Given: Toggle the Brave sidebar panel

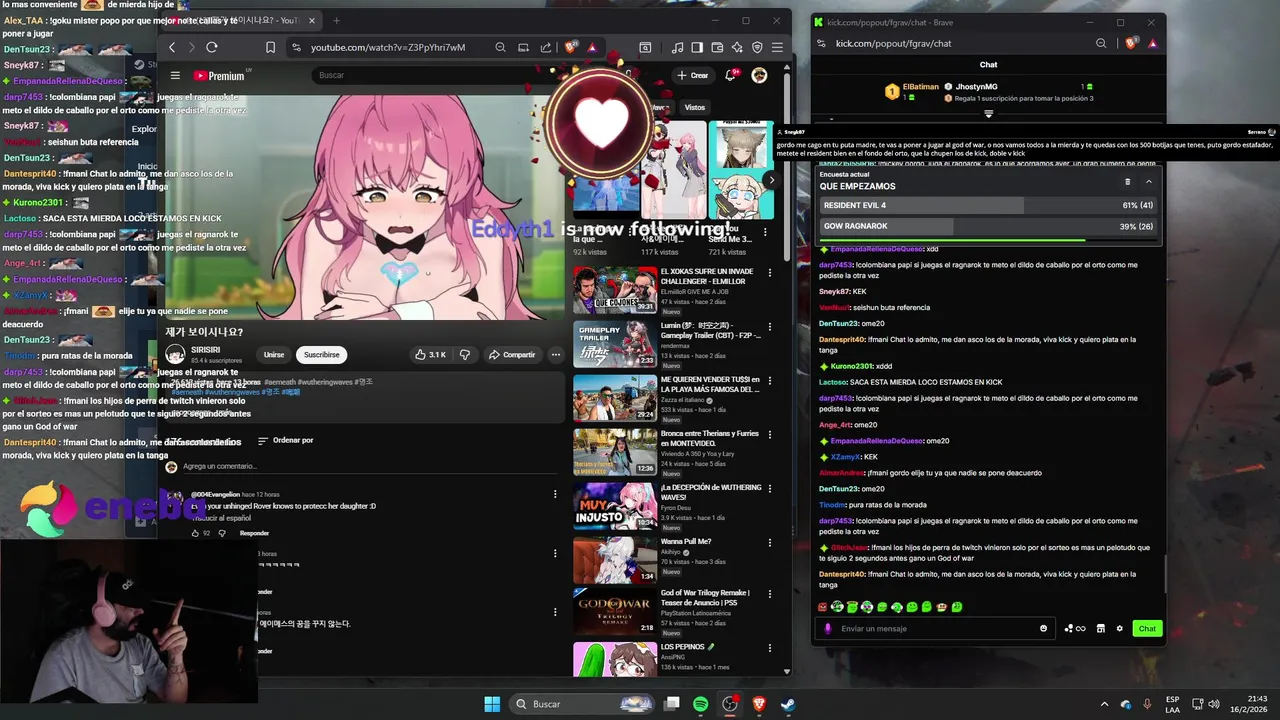Looking at the screenshot, I should (x=698, y=47).
